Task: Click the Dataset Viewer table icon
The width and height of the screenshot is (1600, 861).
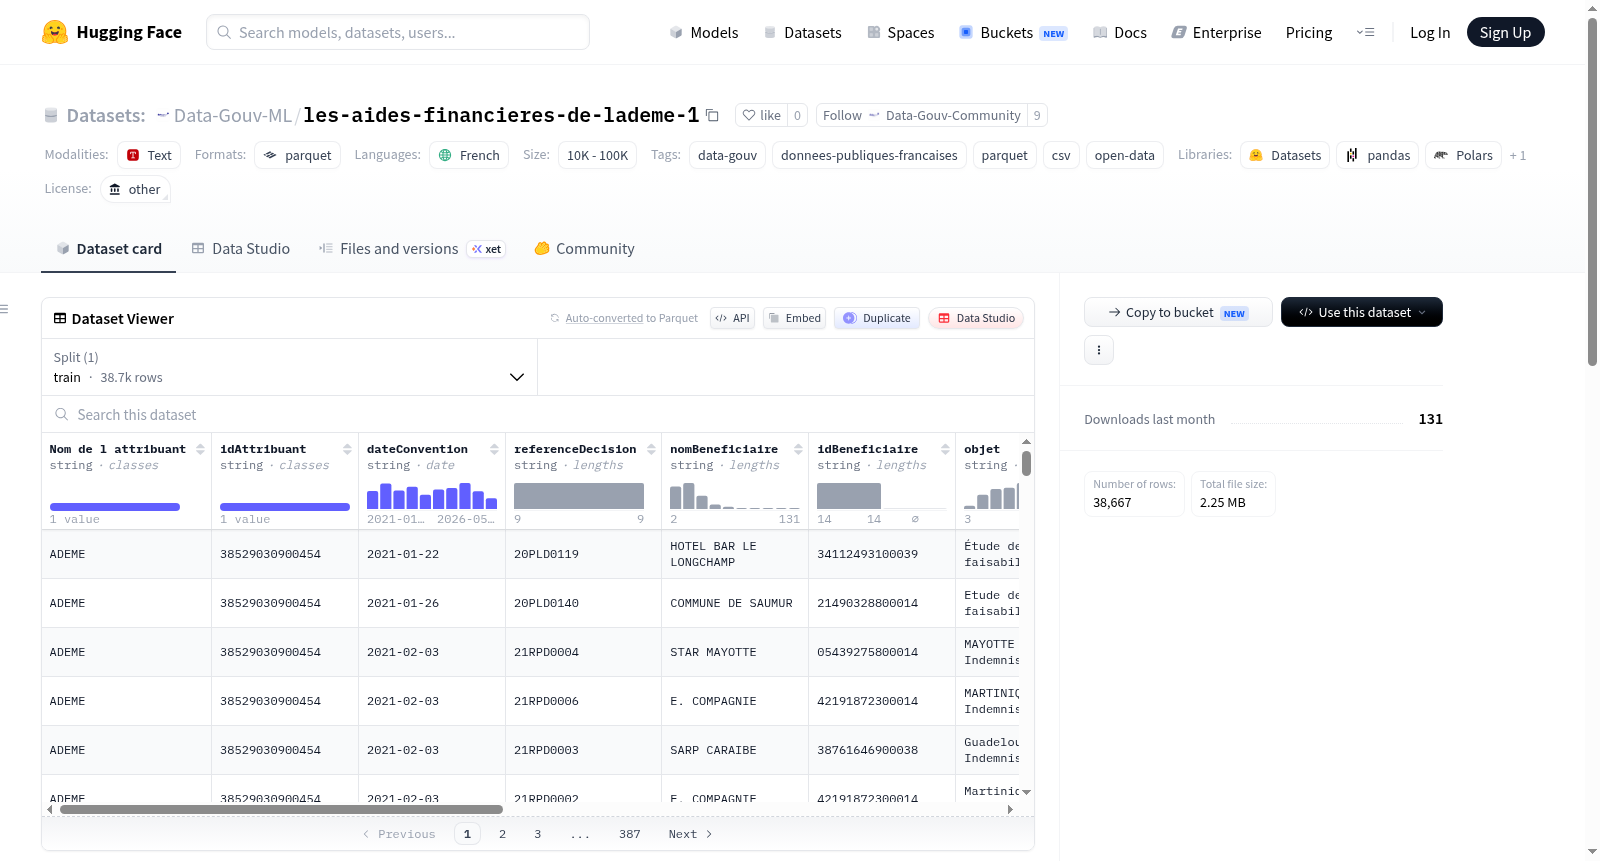Action: pyautogui.click(x=60, y=318)
